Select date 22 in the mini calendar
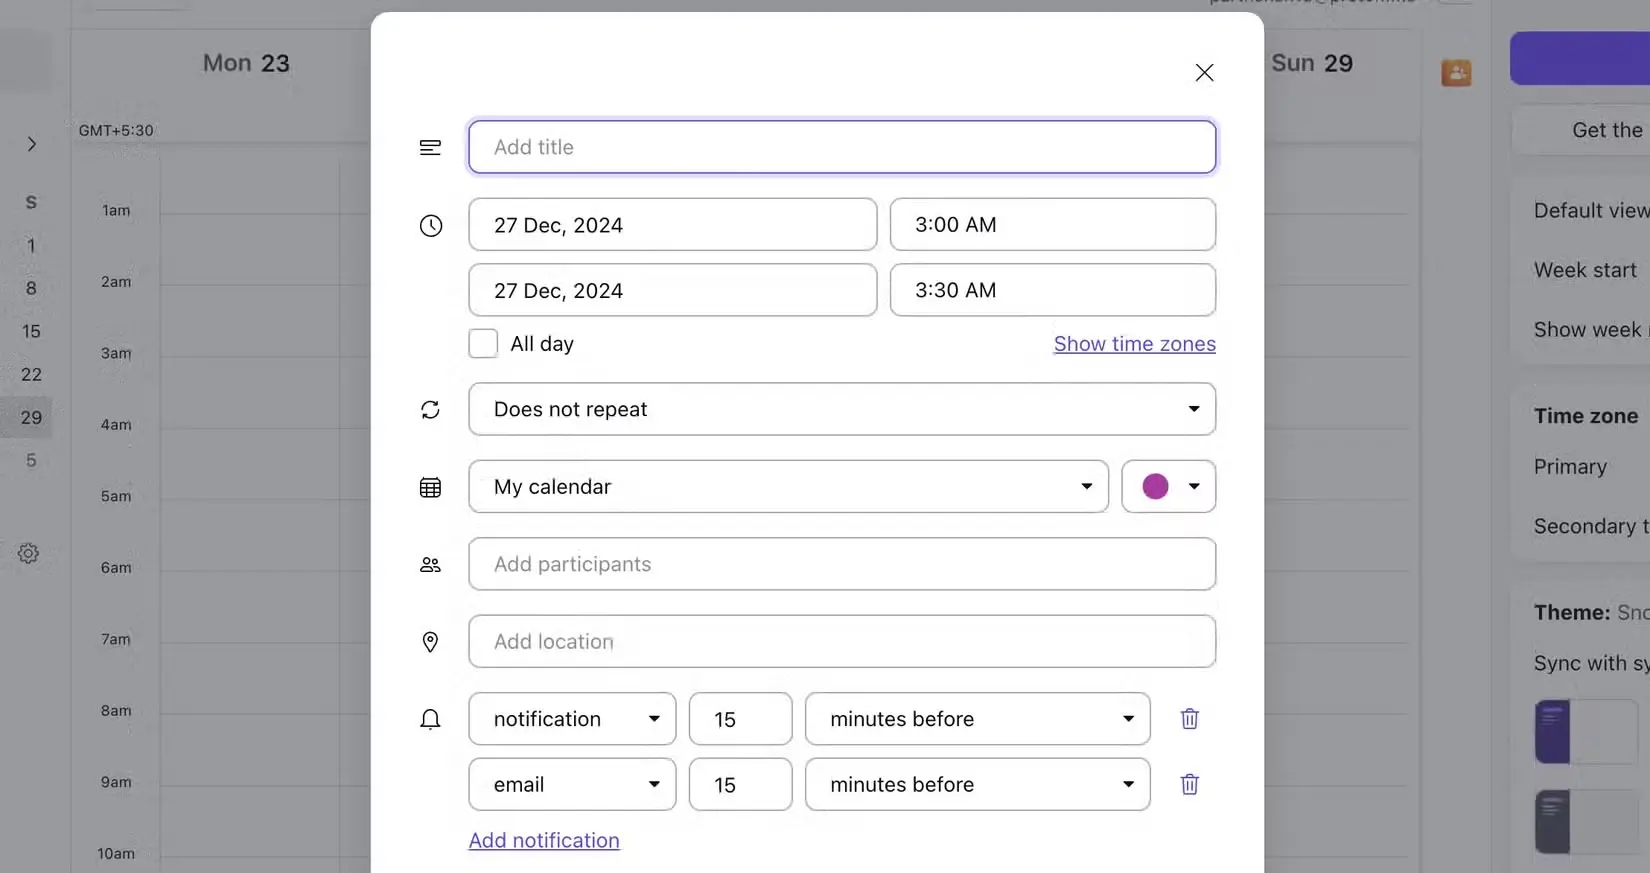The image size is (1650, 873). point(31,375)
